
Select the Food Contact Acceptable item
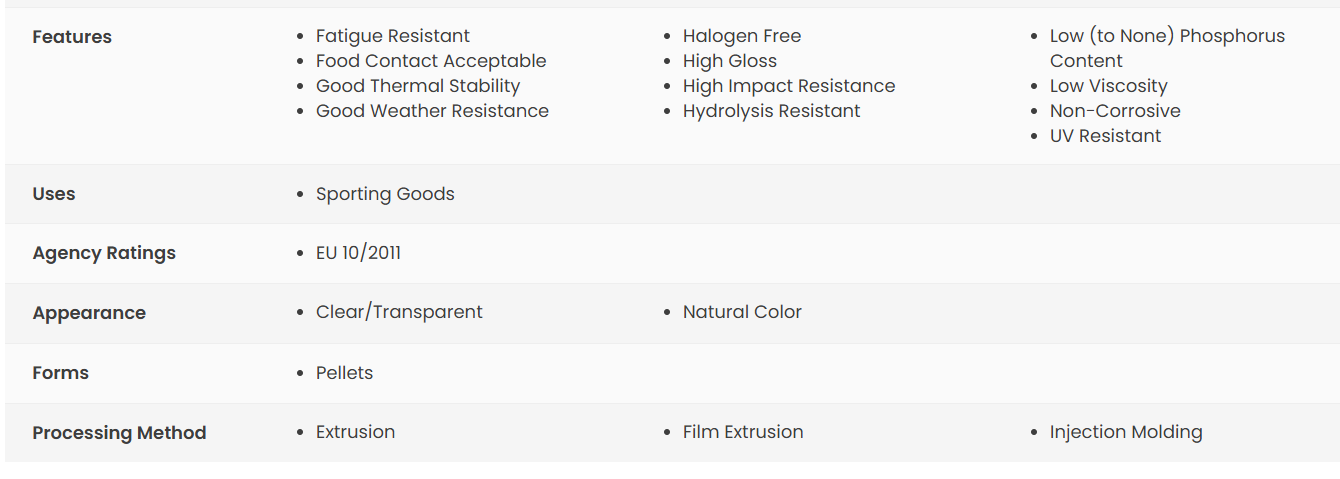click(431, 61)
